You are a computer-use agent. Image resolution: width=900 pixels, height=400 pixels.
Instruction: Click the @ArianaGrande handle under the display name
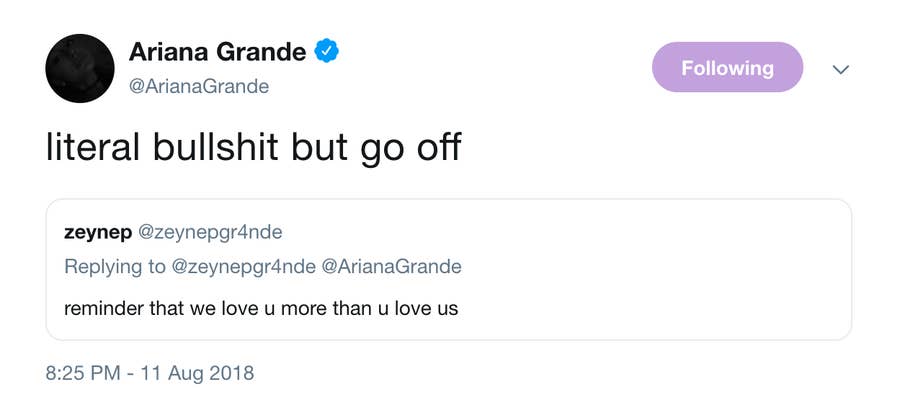pyautogui.click(x=199, y=86)
